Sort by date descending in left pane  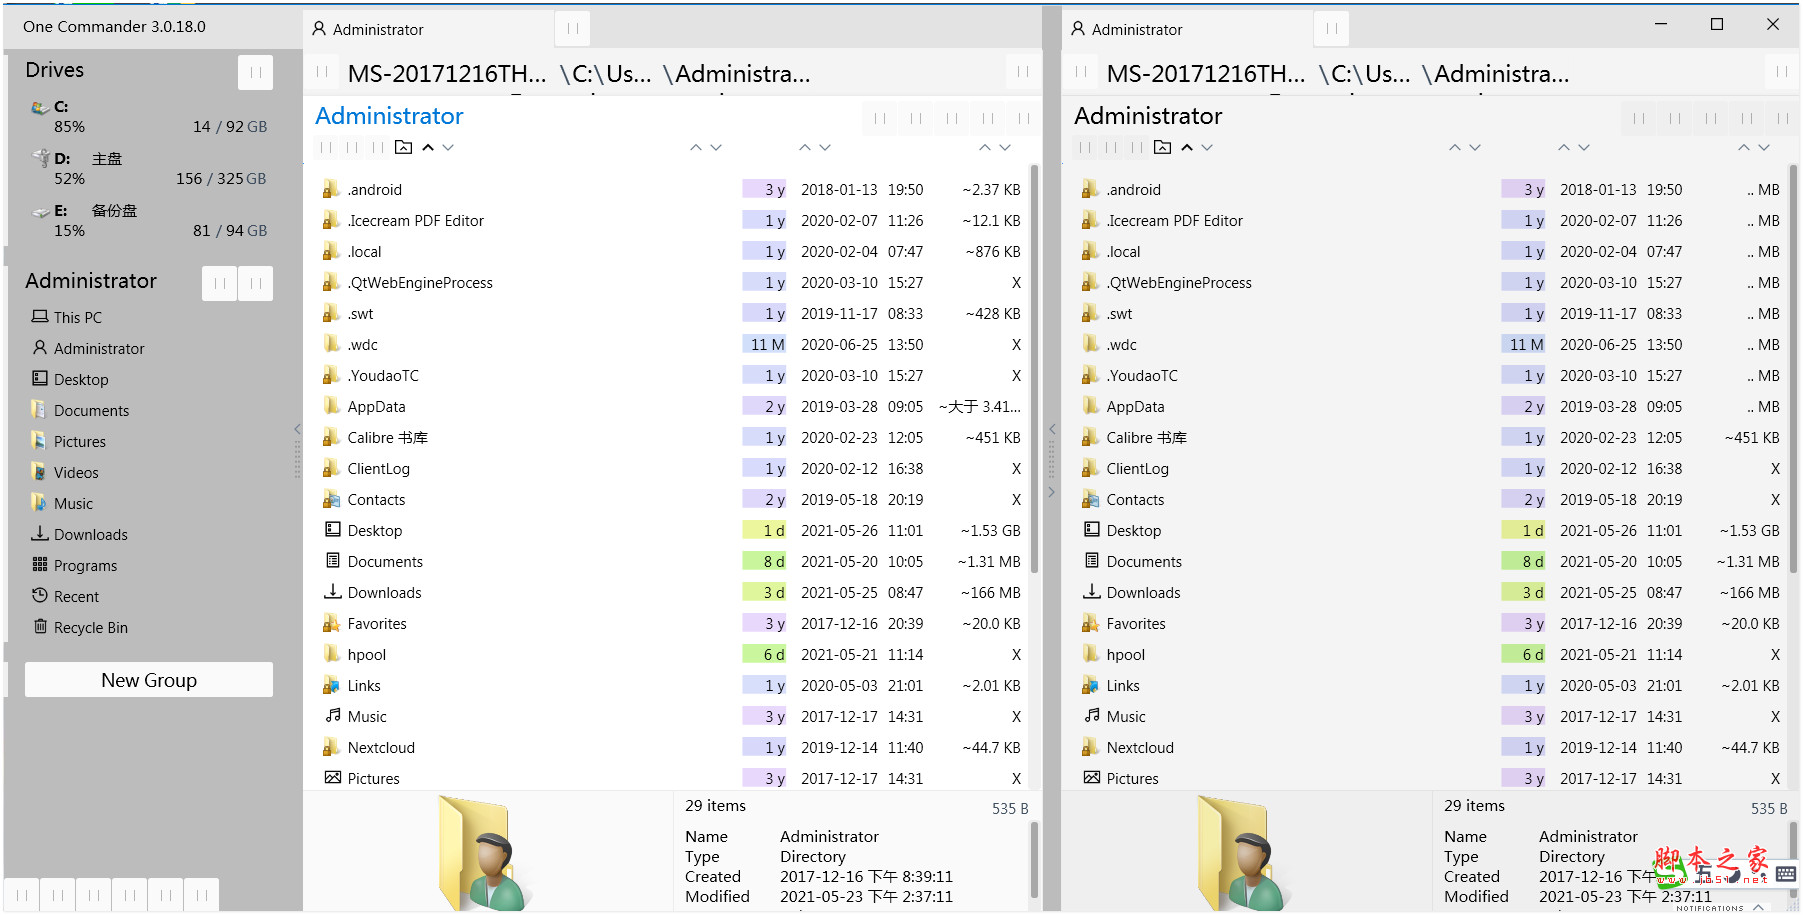pyautogui.click(x=825, y=147)
